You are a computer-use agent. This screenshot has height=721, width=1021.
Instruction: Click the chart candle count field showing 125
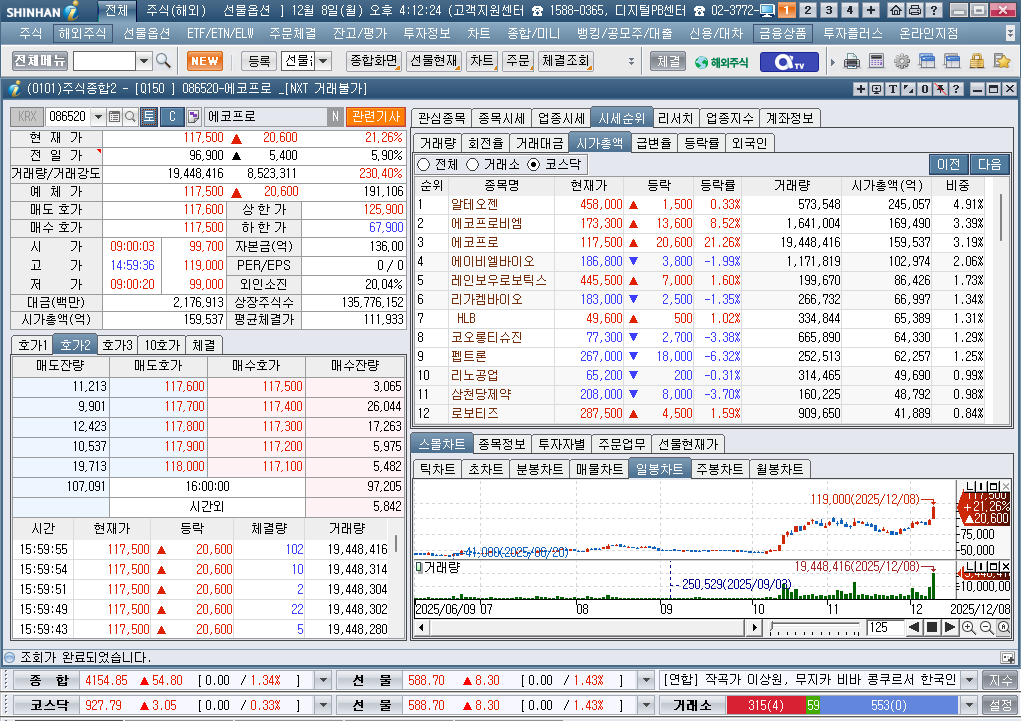click(x=884, y=628)
